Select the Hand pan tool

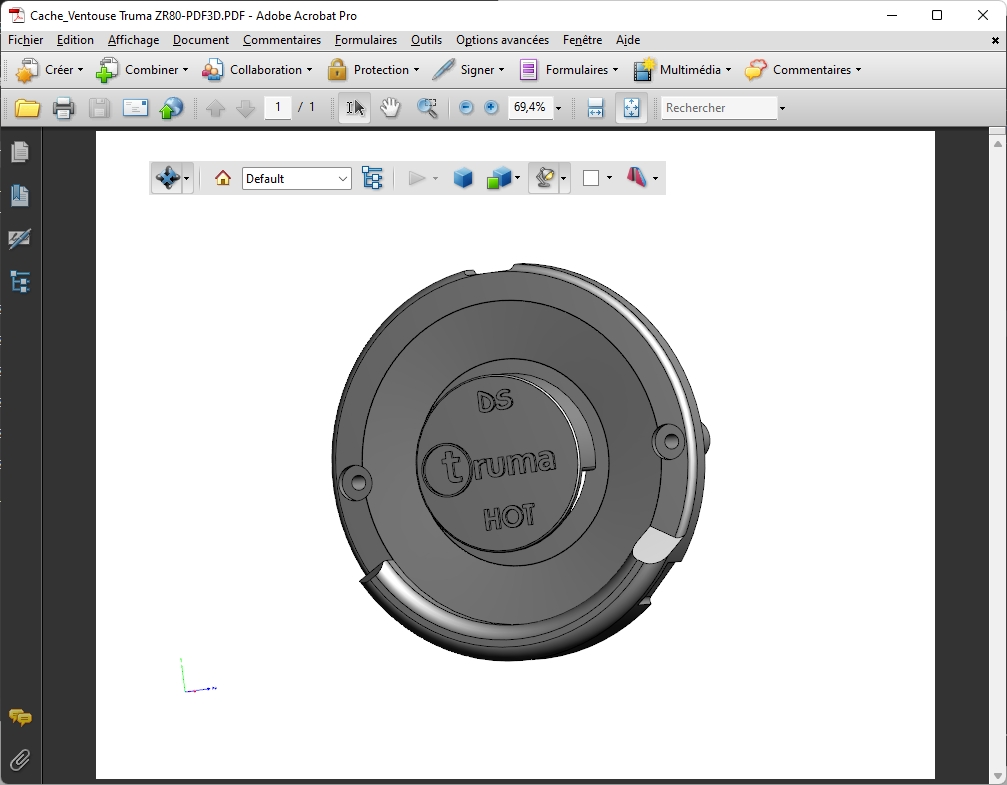(390, 108)
